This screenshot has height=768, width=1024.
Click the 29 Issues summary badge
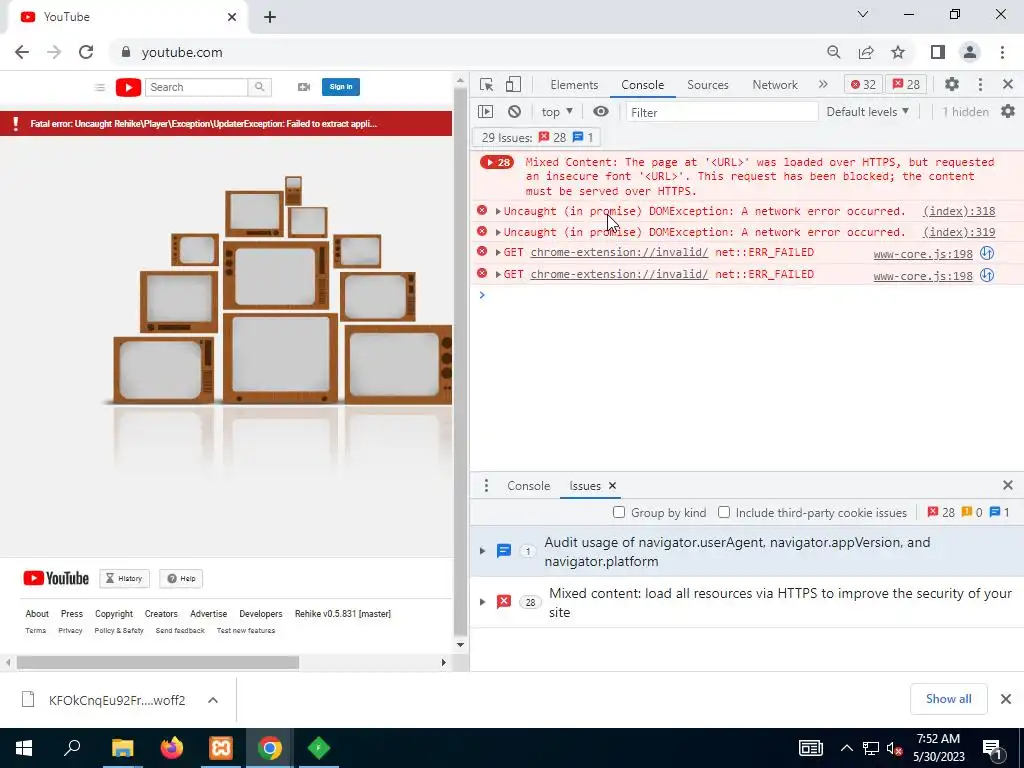(x=537, y=137)
